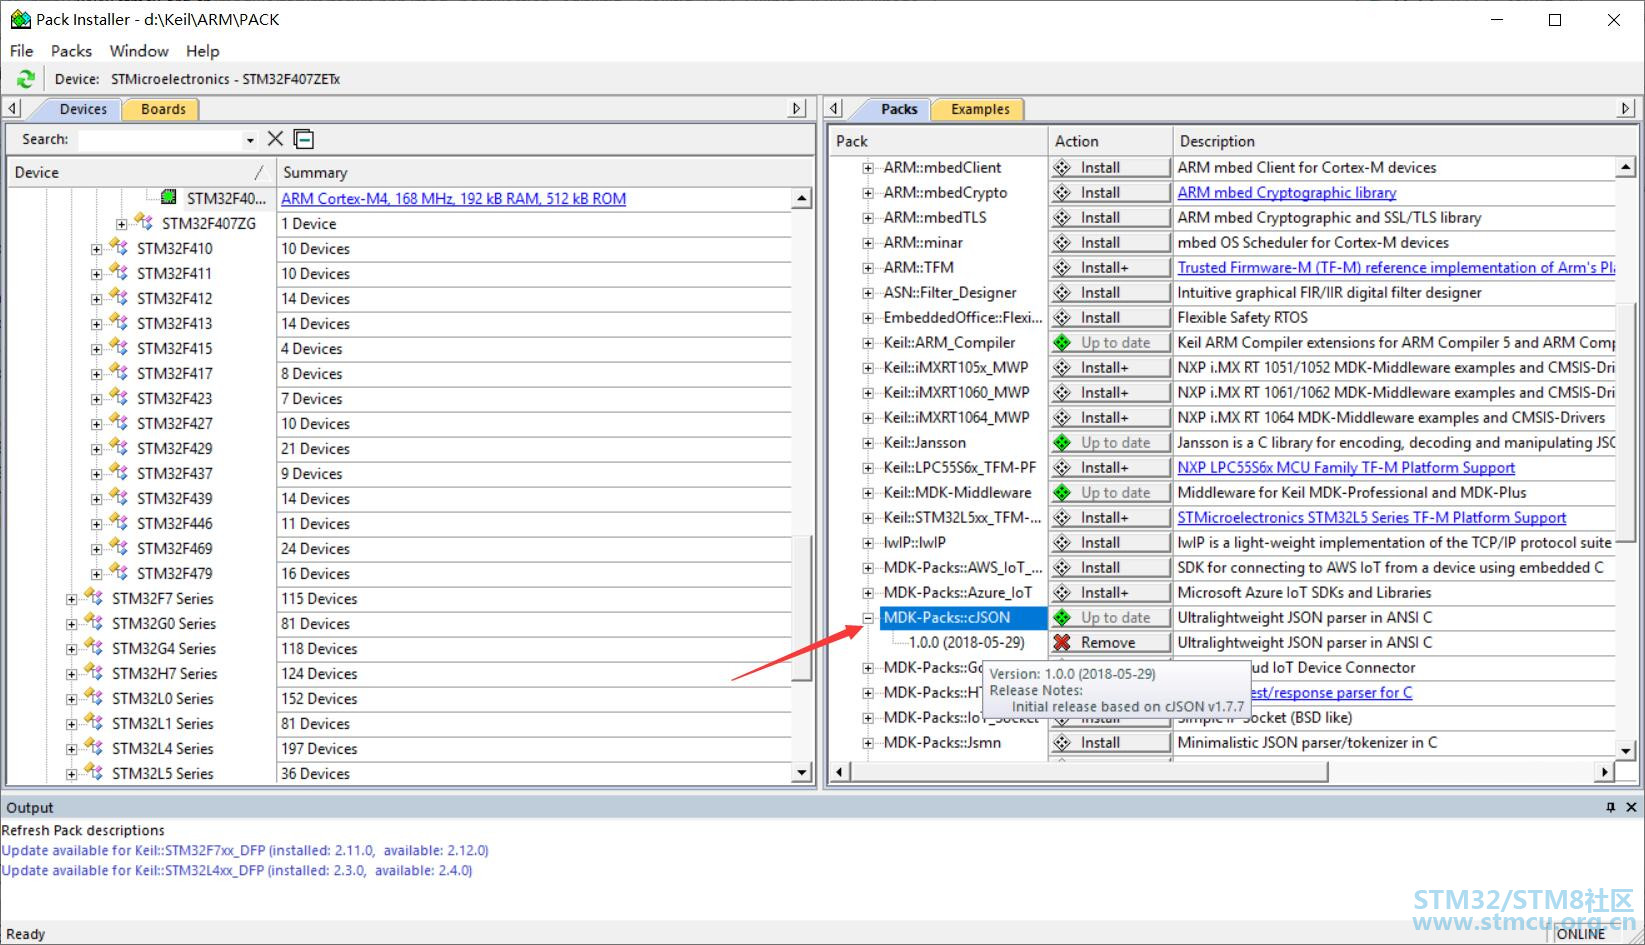Image resolution: width=1645 pixels, height=945 pixels.
Task: Click the STM32F7 Series family icon
Action: (94, 597)
